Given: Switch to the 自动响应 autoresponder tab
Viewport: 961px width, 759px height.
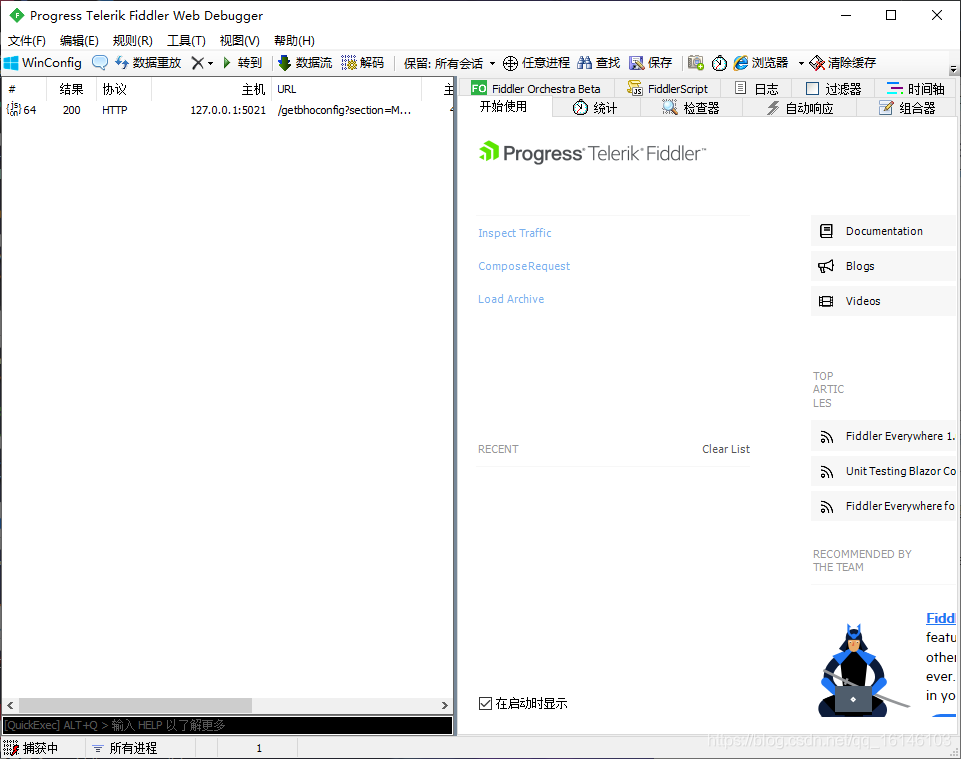Looking at the screenshot, I should point(800,108).
